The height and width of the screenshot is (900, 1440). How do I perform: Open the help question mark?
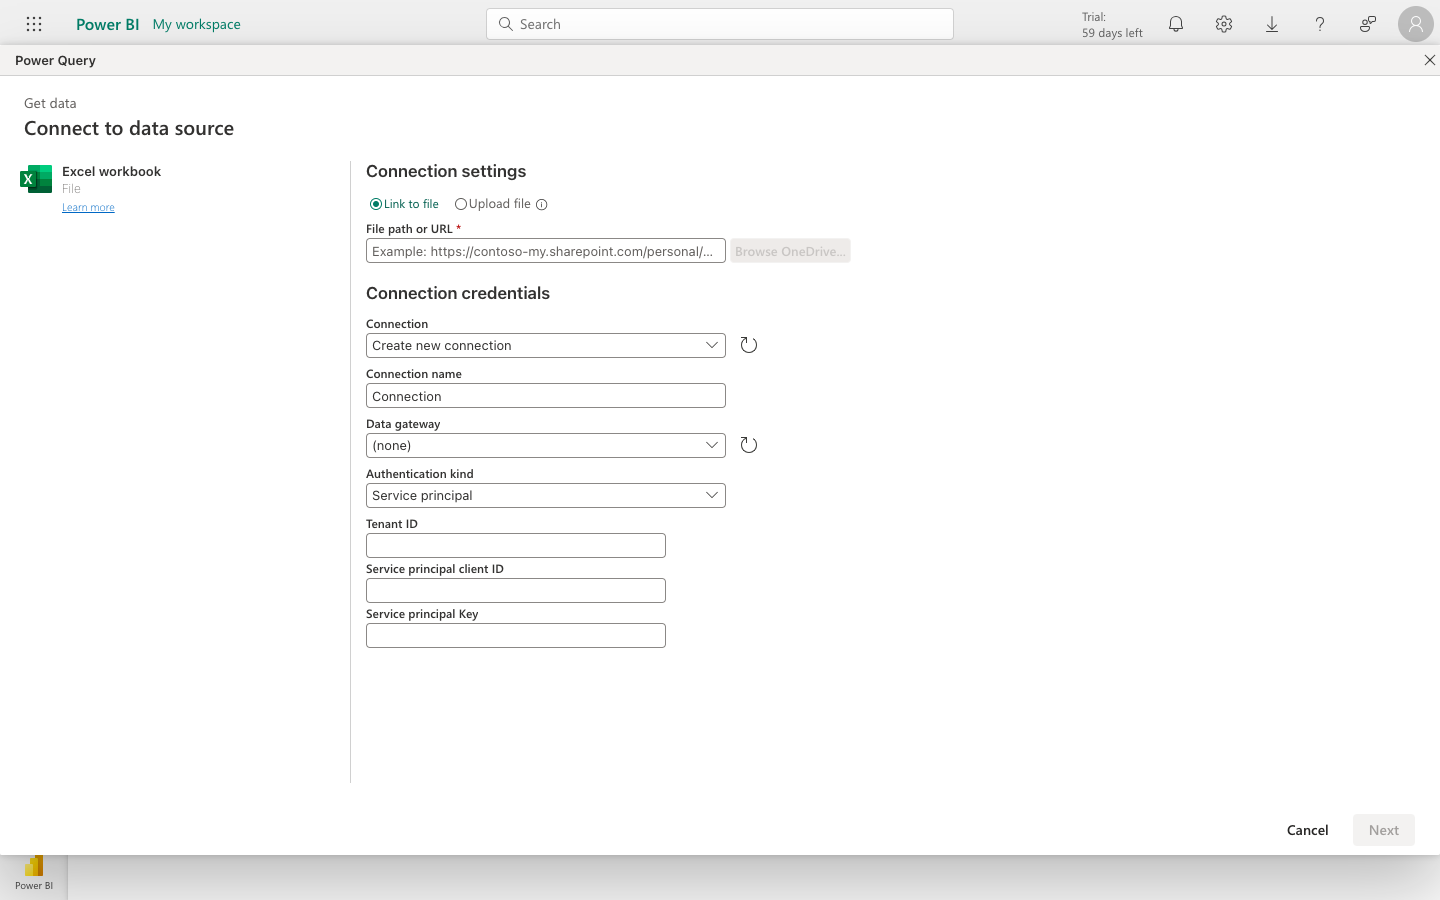(x=1320, y=24)
